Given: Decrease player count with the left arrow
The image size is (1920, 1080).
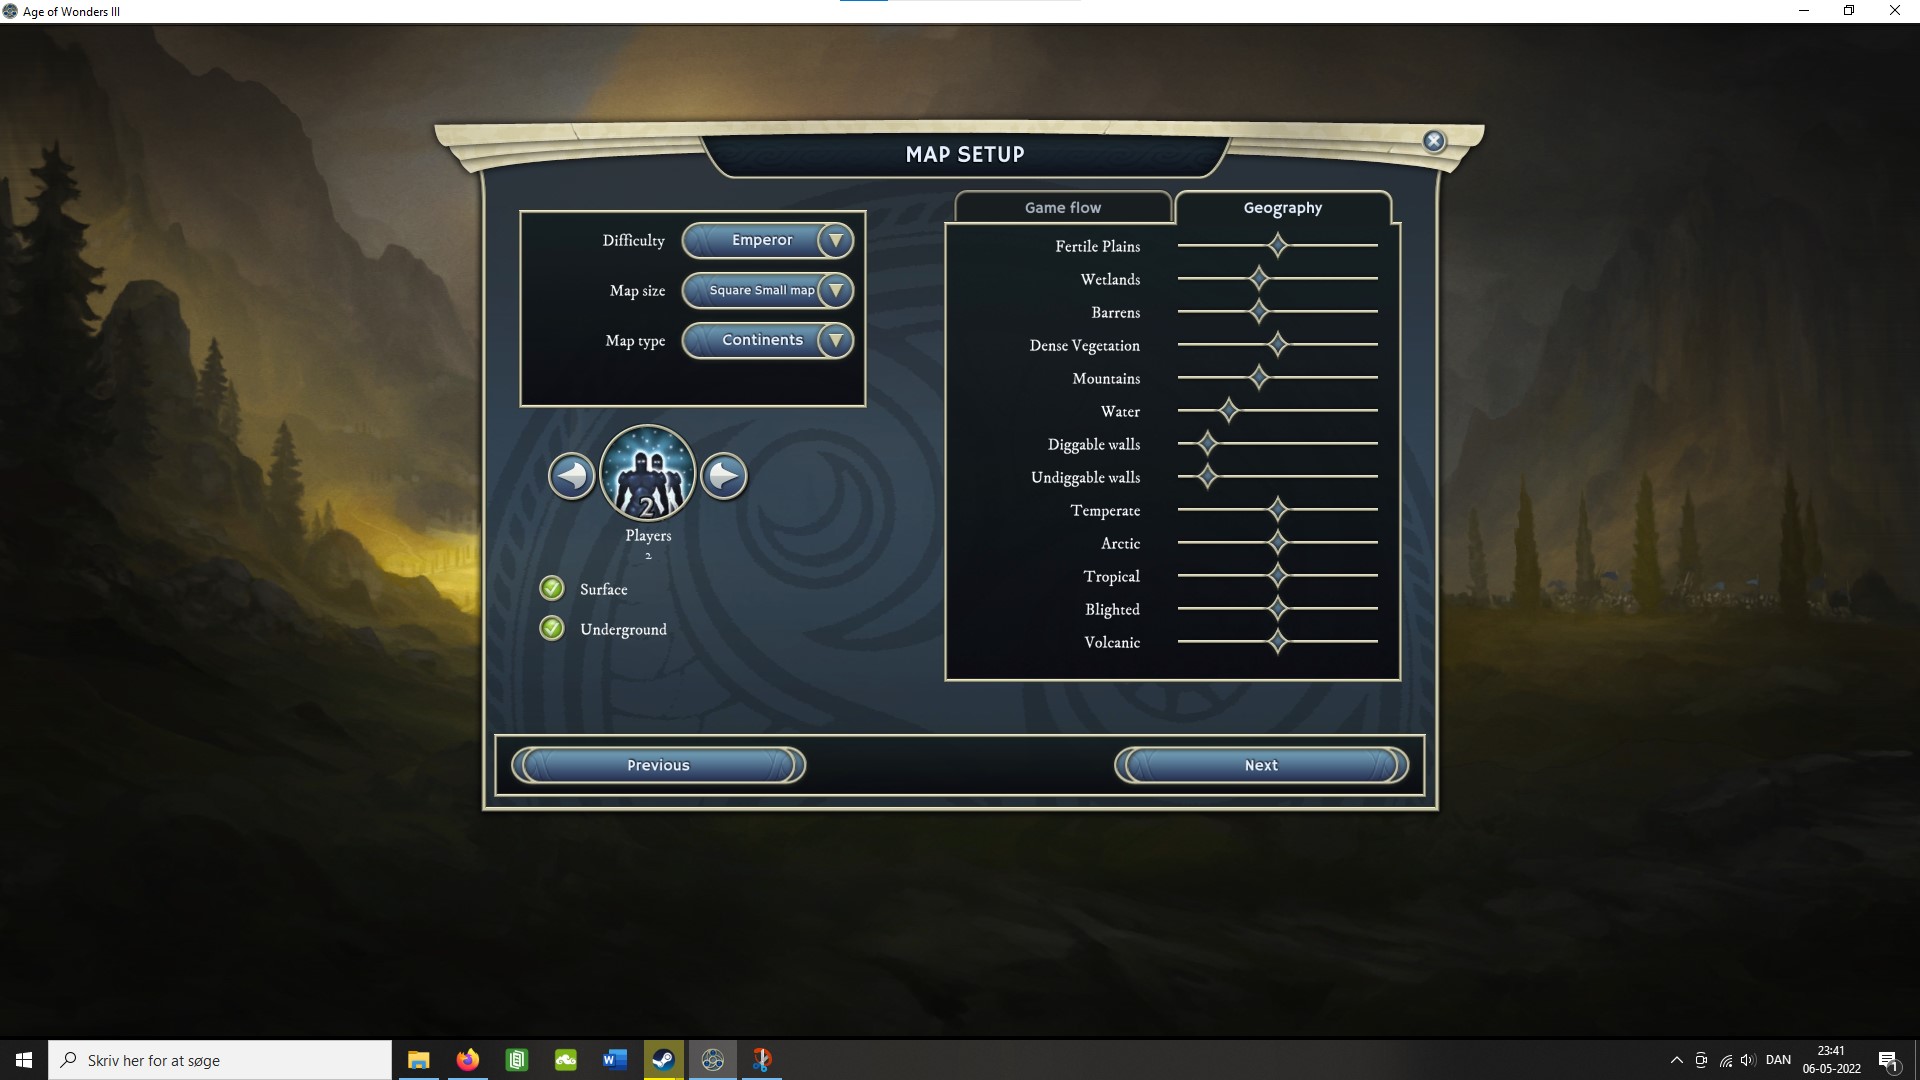Looking at the screenshot, I should tap(571, 476).
